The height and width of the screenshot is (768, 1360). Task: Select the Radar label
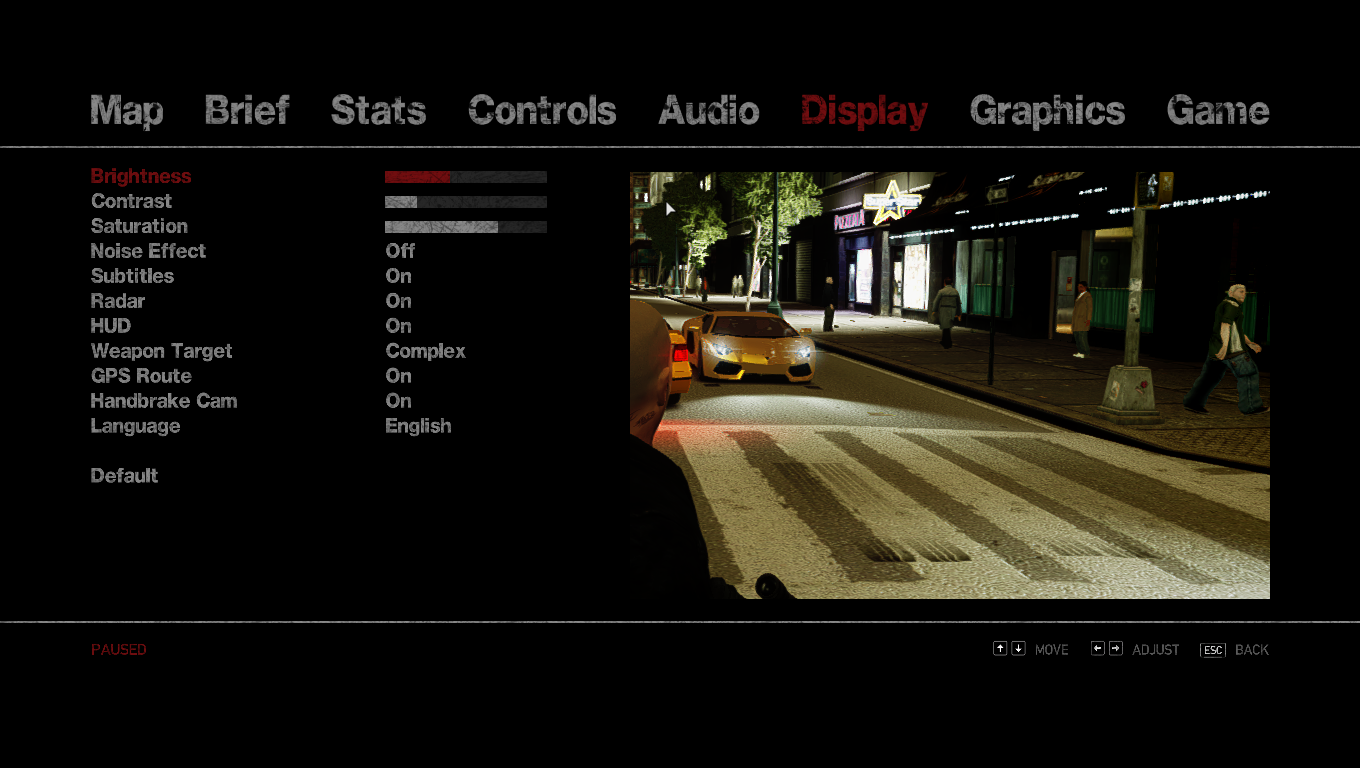[118, 301]
